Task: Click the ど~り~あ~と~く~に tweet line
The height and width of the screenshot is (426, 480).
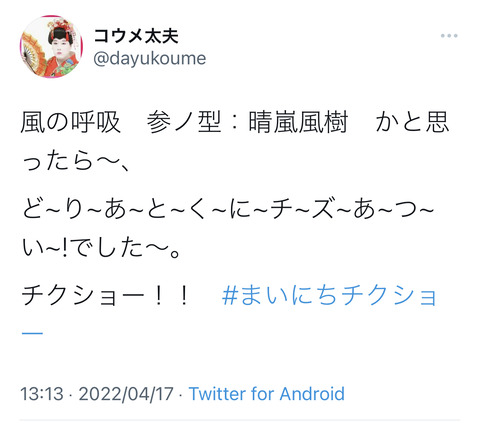Action: pyautogui.click(x=137, y=210)
